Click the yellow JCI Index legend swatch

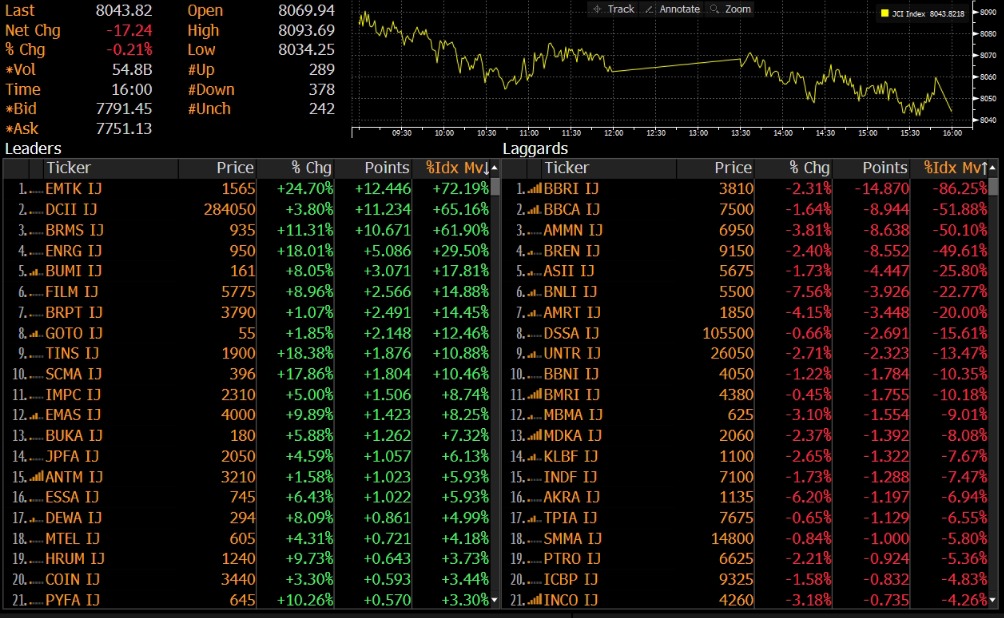[x=885, y=14]
